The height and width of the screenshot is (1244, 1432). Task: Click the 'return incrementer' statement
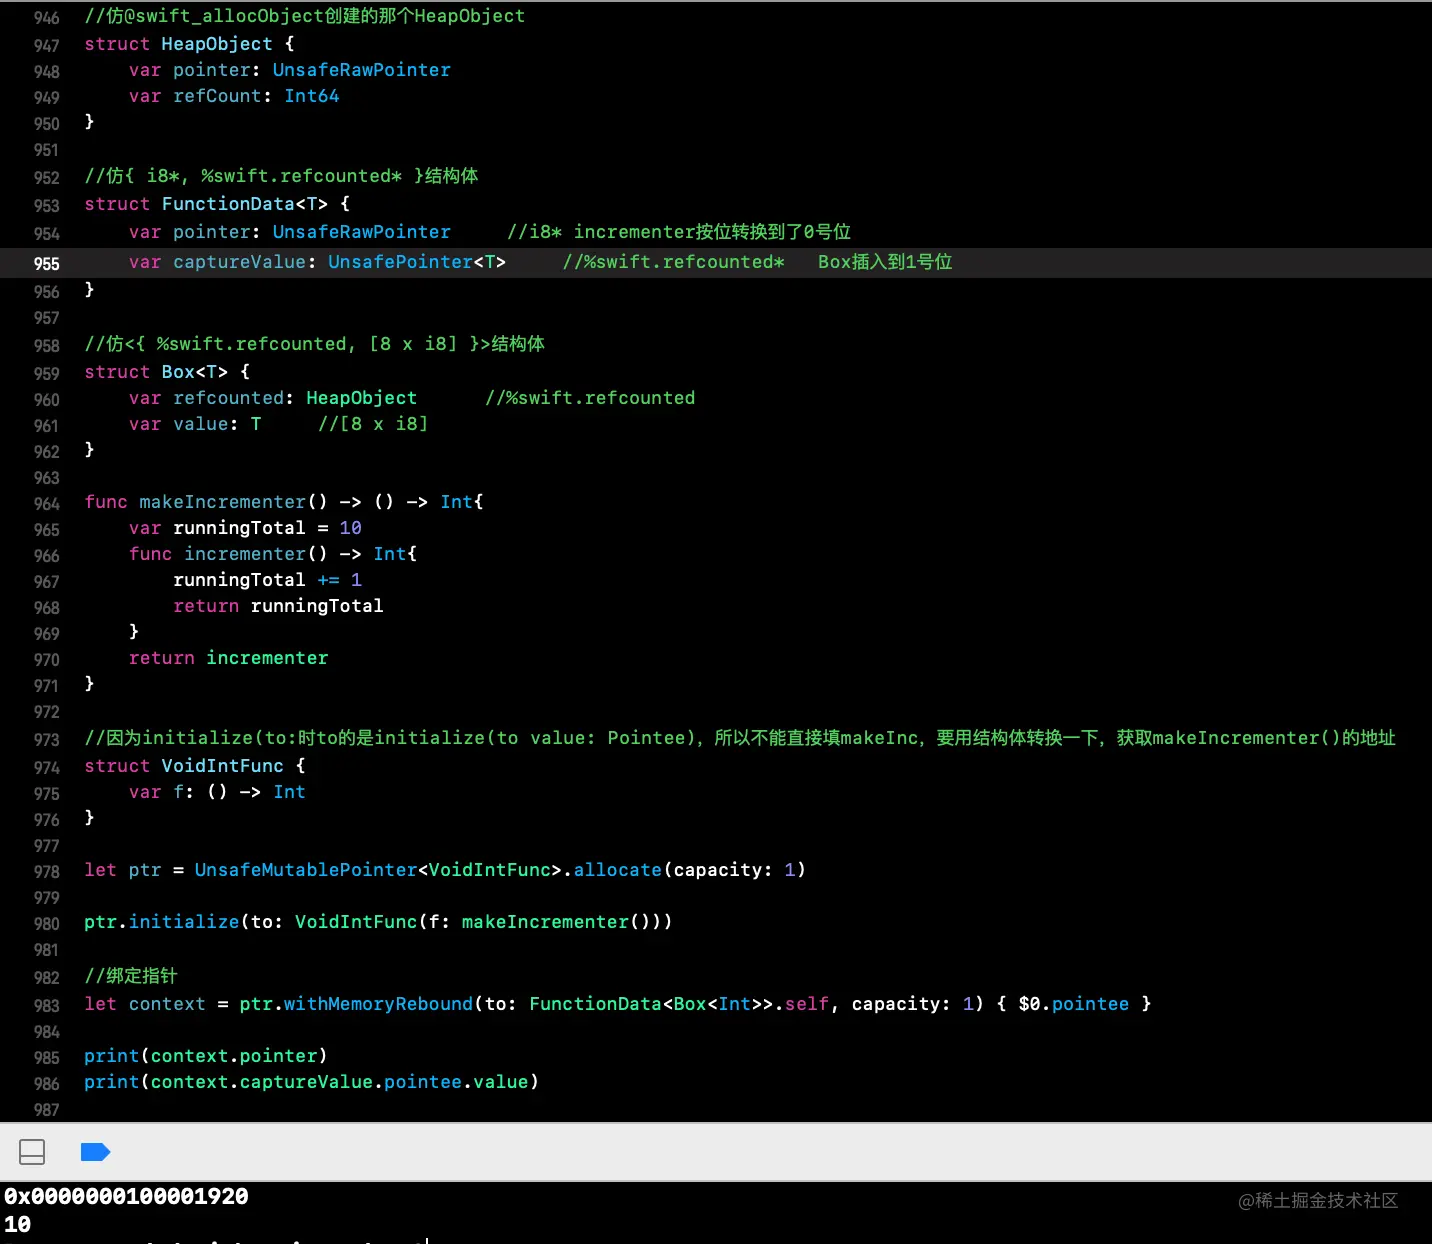pyautogui.click(x=228, y=658)
